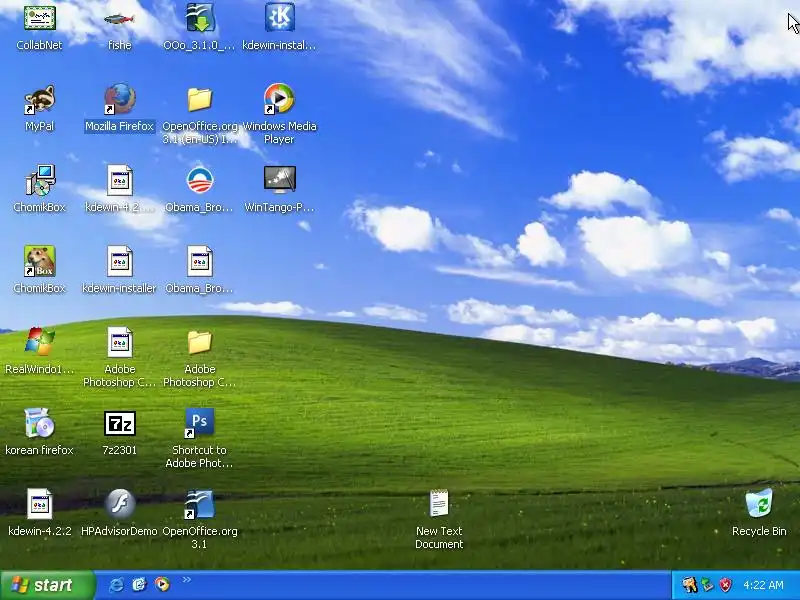The height and width of the screenshot is (600, 800).
Task: Click the kdewin-installer file icon
Action: coord(119,261)
